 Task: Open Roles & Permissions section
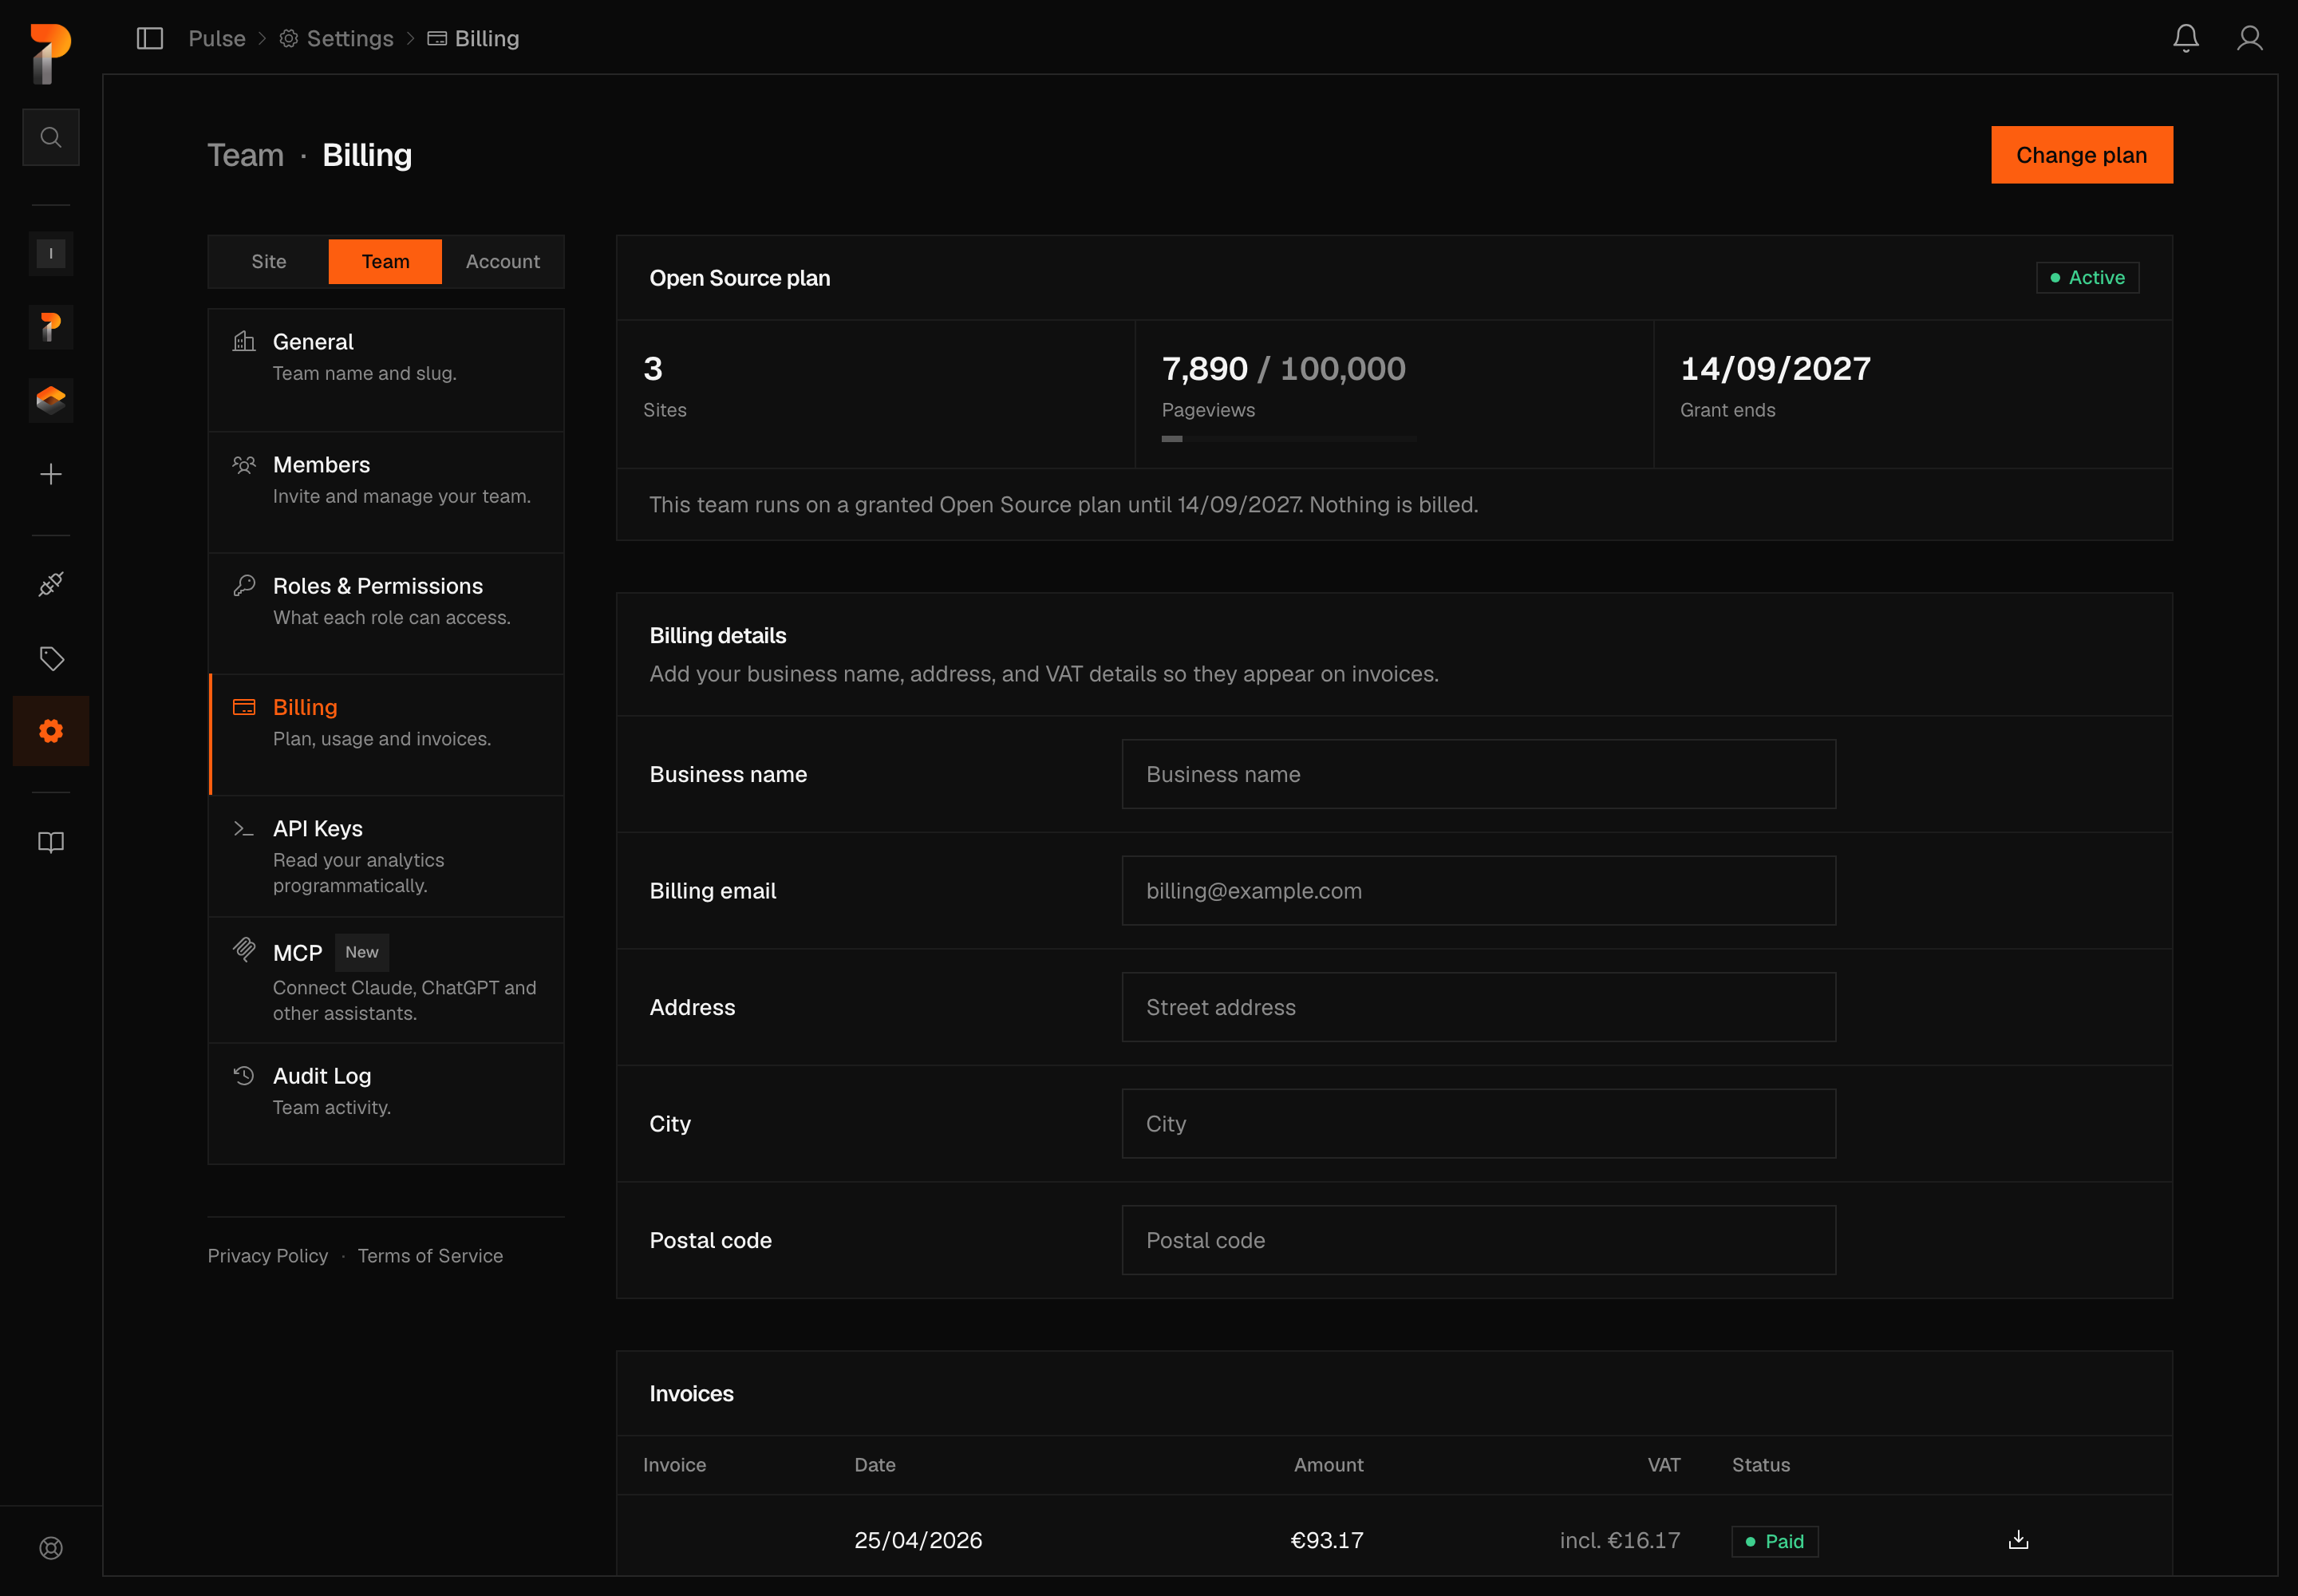[x=386, y=614]
